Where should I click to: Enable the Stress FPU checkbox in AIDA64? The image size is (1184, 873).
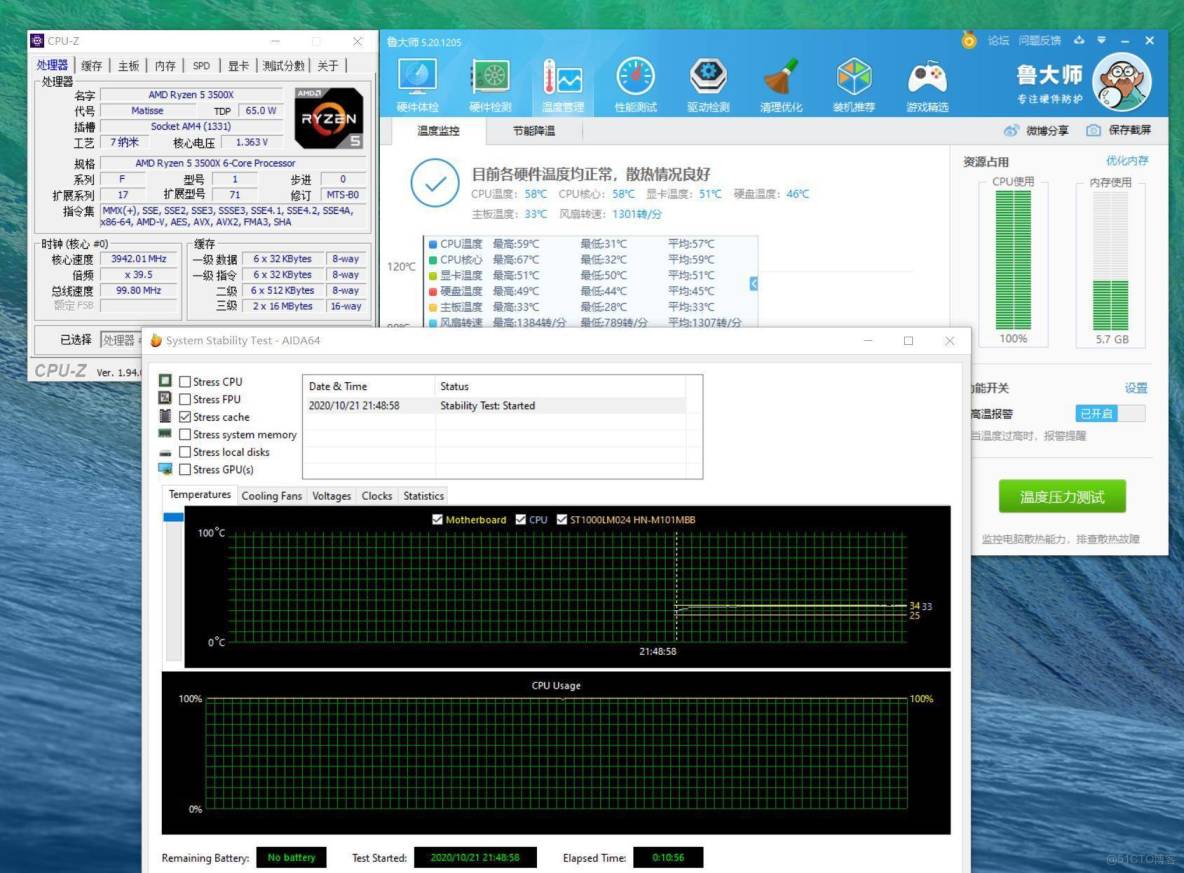(184, 398)
